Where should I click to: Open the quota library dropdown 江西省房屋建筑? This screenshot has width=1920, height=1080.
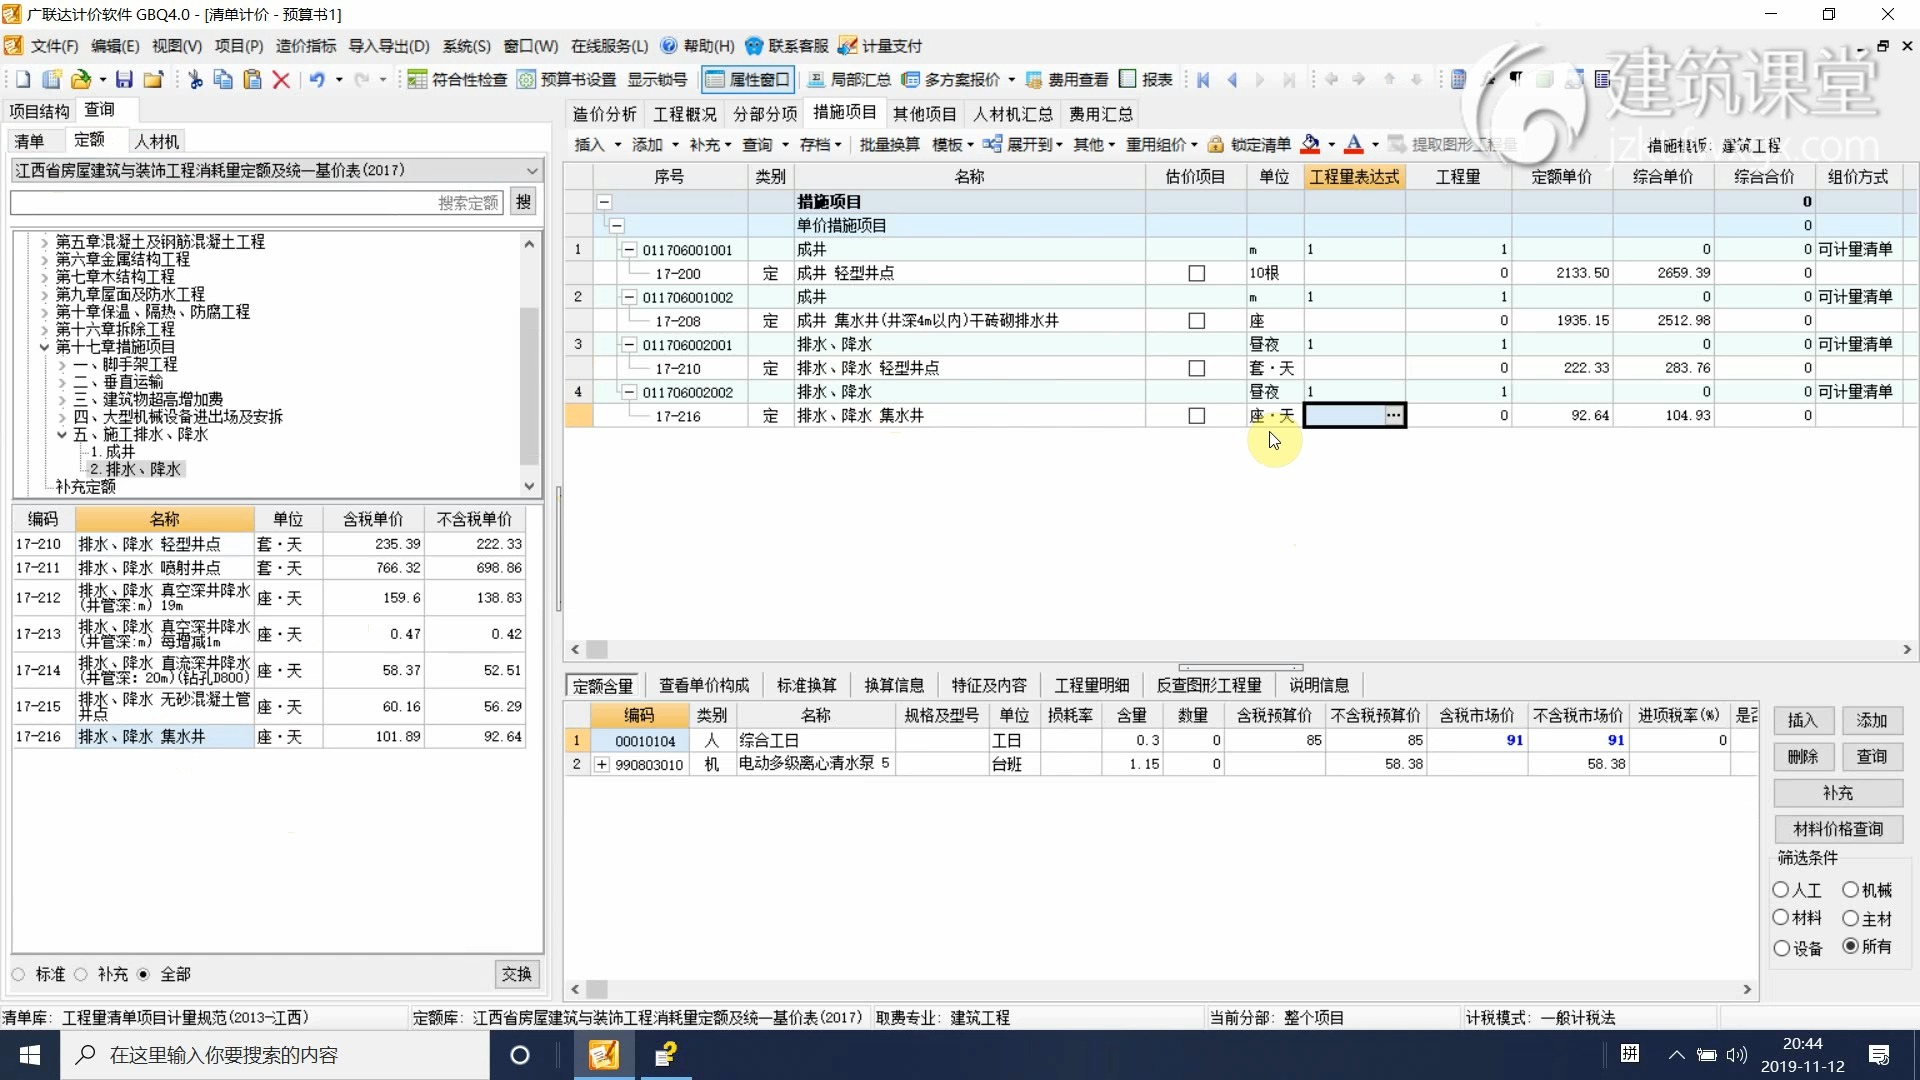[532, 171]
